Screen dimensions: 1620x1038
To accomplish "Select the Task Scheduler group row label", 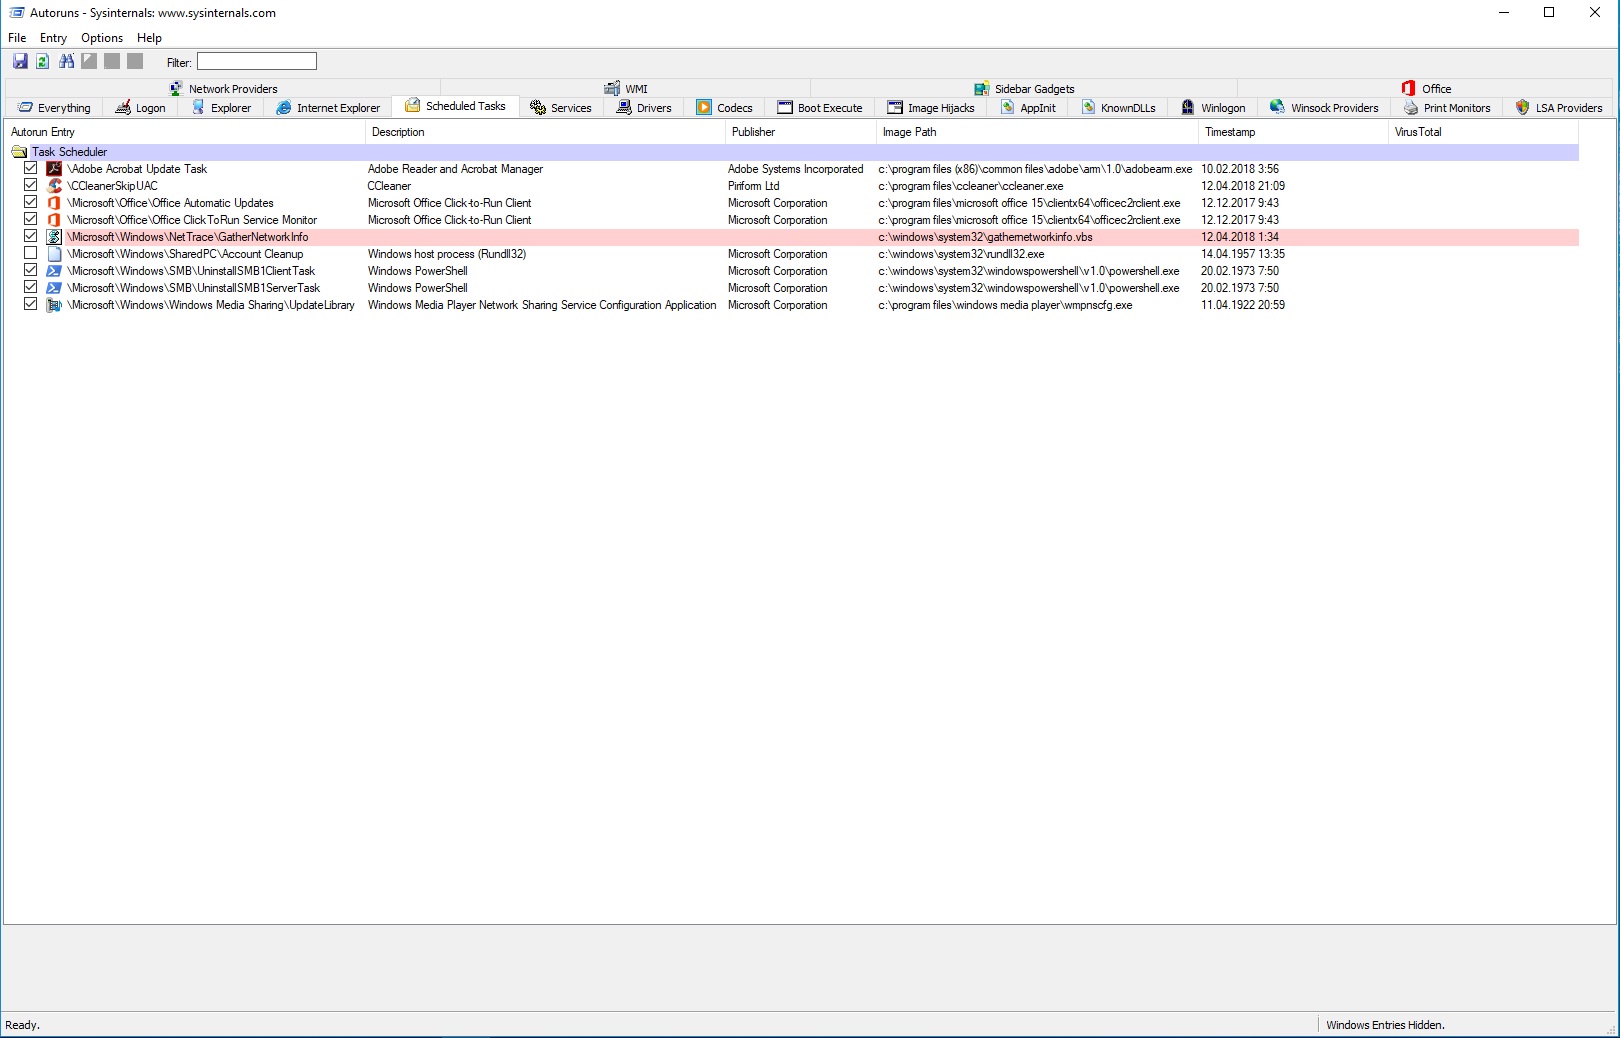I will [x=69, y=152].
